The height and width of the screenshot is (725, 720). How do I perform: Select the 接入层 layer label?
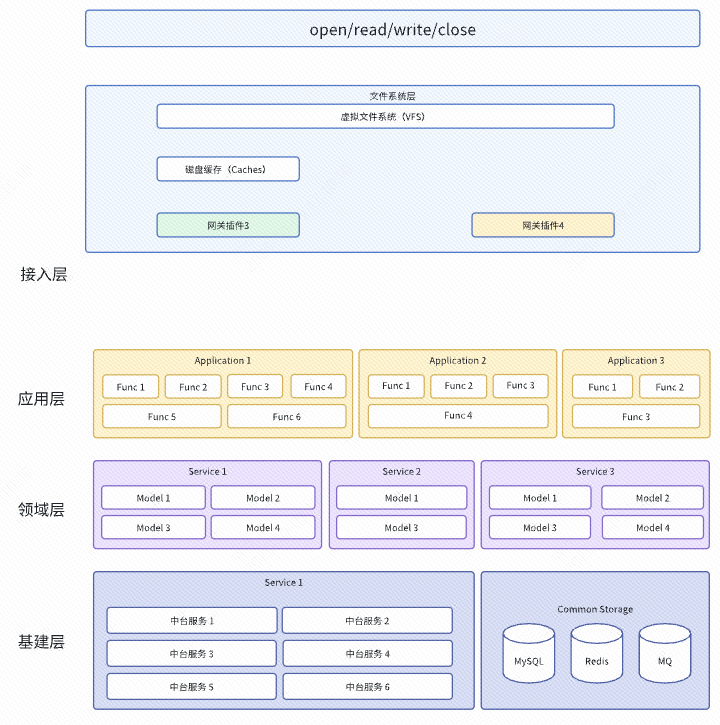(x=43, y=274)
